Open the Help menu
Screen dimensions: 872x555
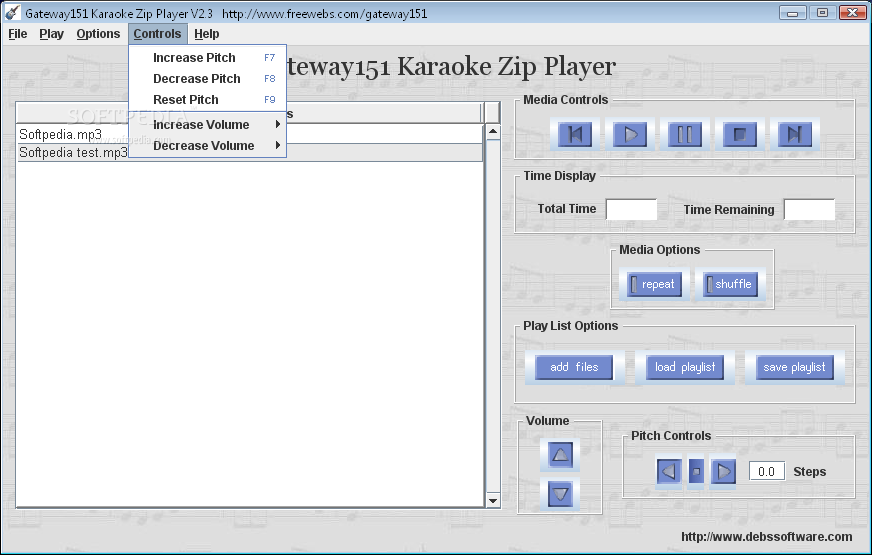point(207,34)
